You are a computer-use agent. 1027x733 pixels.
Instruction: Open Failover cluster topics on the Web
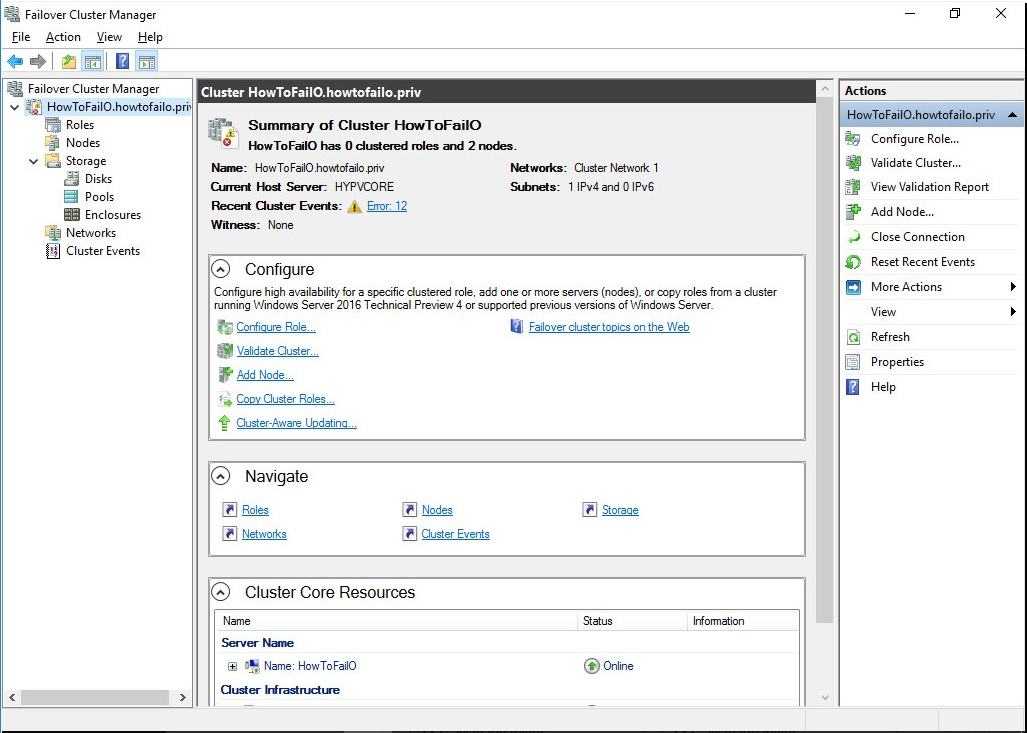[609, 327]
